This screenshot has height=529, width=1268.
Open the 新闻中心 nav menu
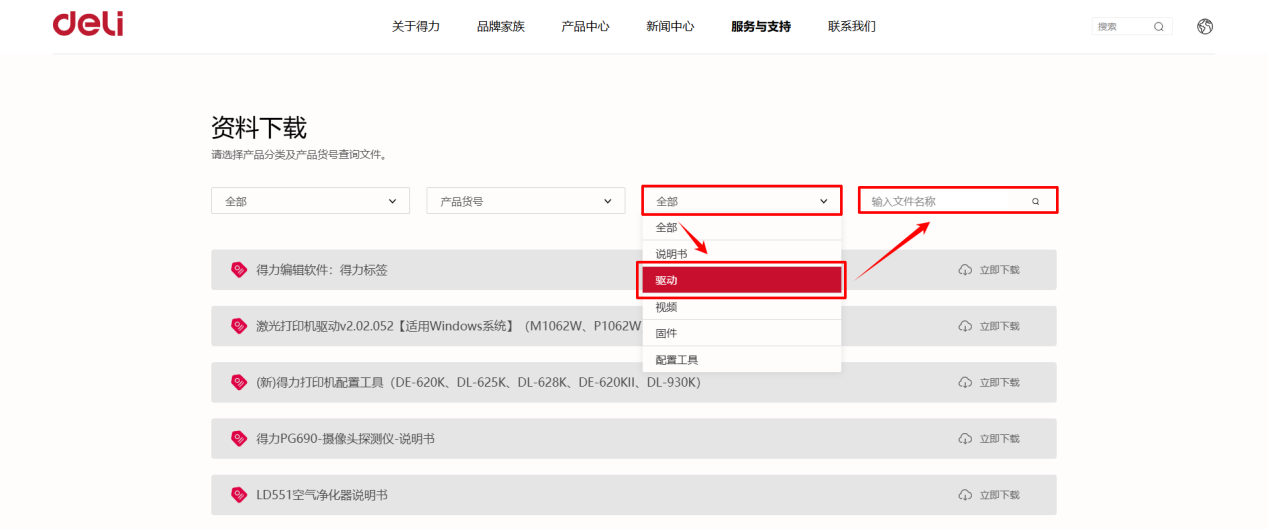coord(670,27)
